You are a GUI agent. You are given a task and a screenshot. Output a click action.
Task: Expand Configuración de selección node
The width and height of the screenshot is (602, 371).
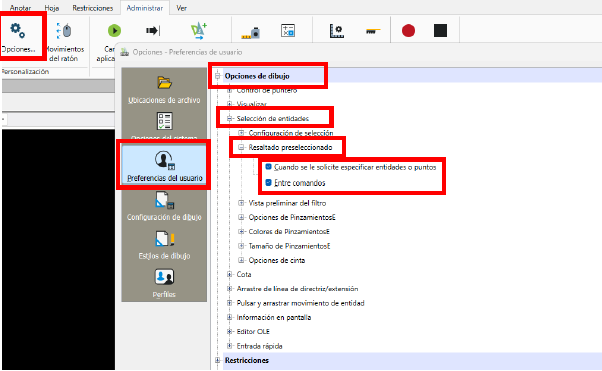pyautogui.click(x=241, y=133)
